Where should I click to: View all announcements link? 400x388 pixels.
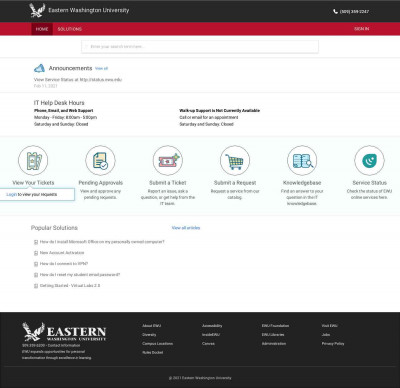pyautogui.click(x=101, y=69)
